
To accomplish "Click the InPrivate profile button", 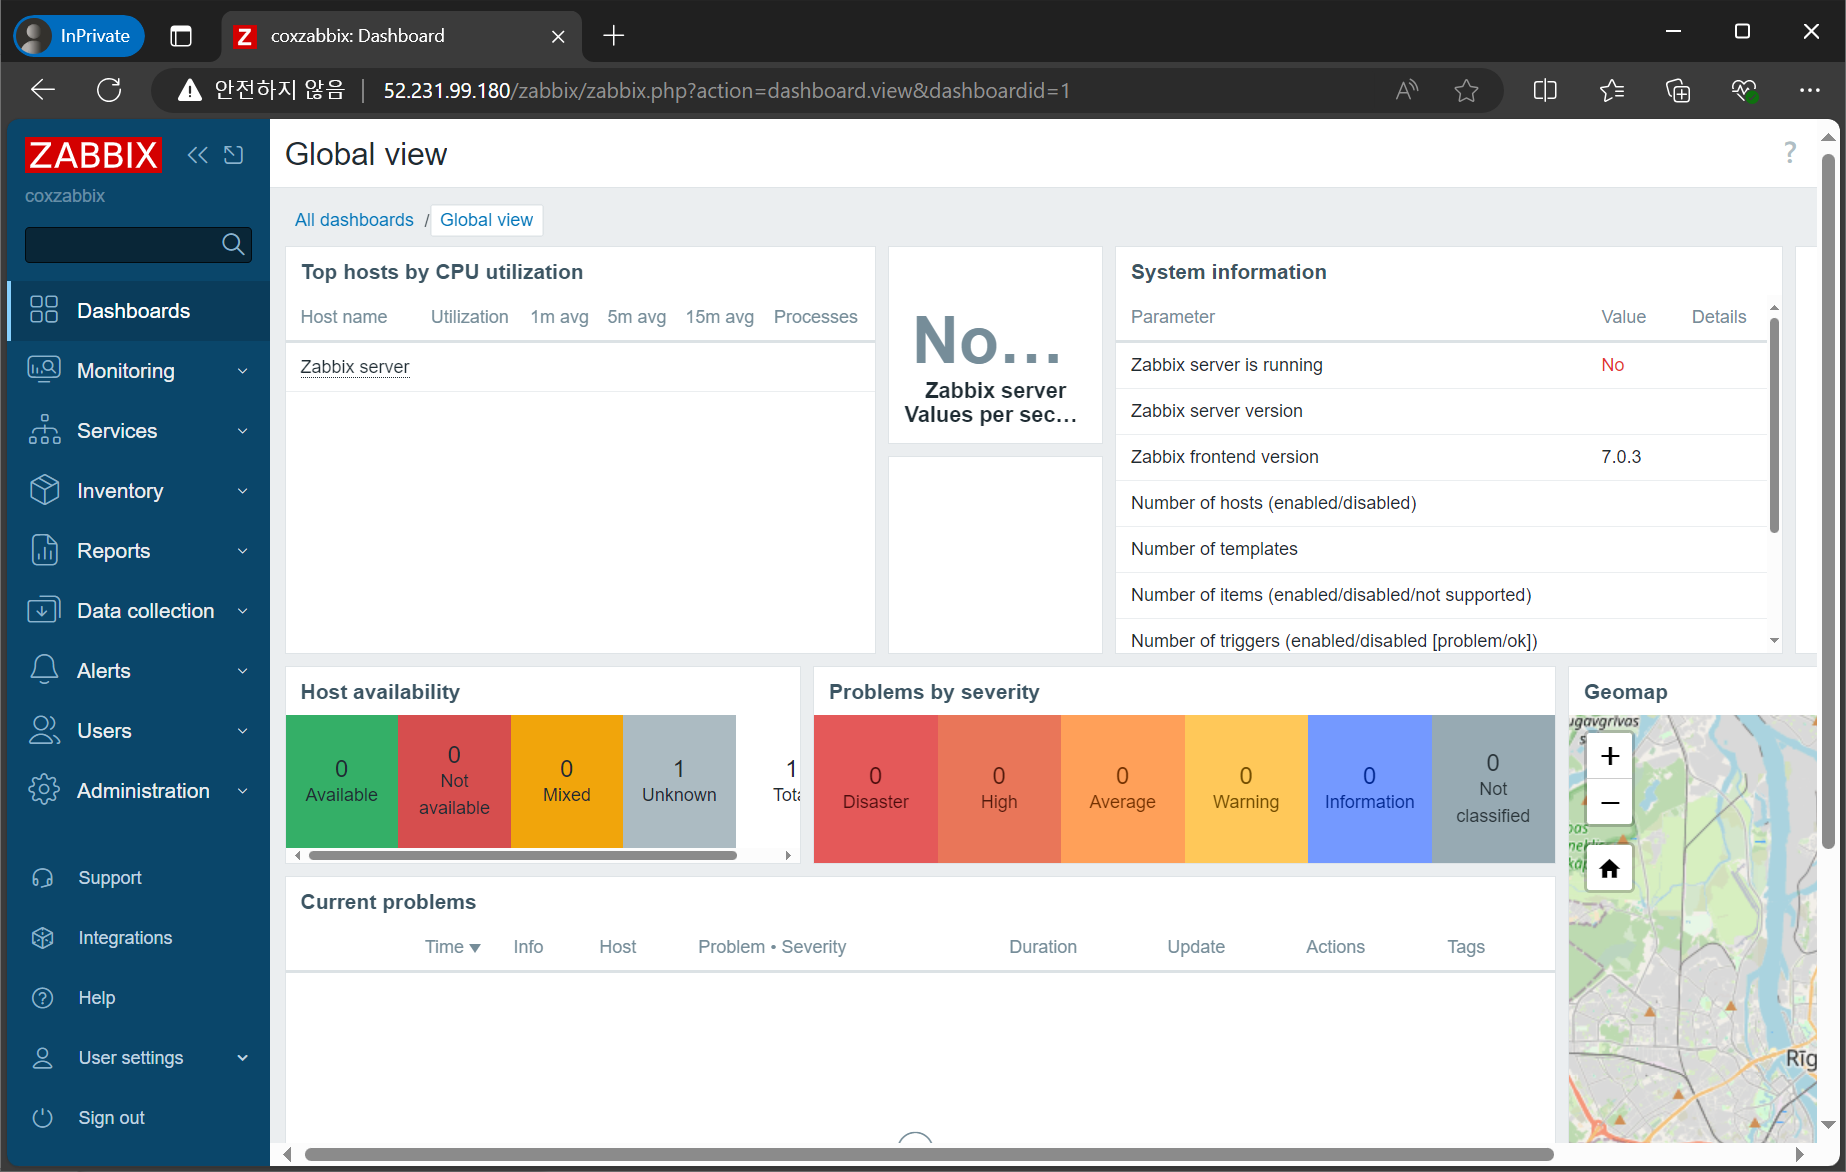I will coord(79,36).
